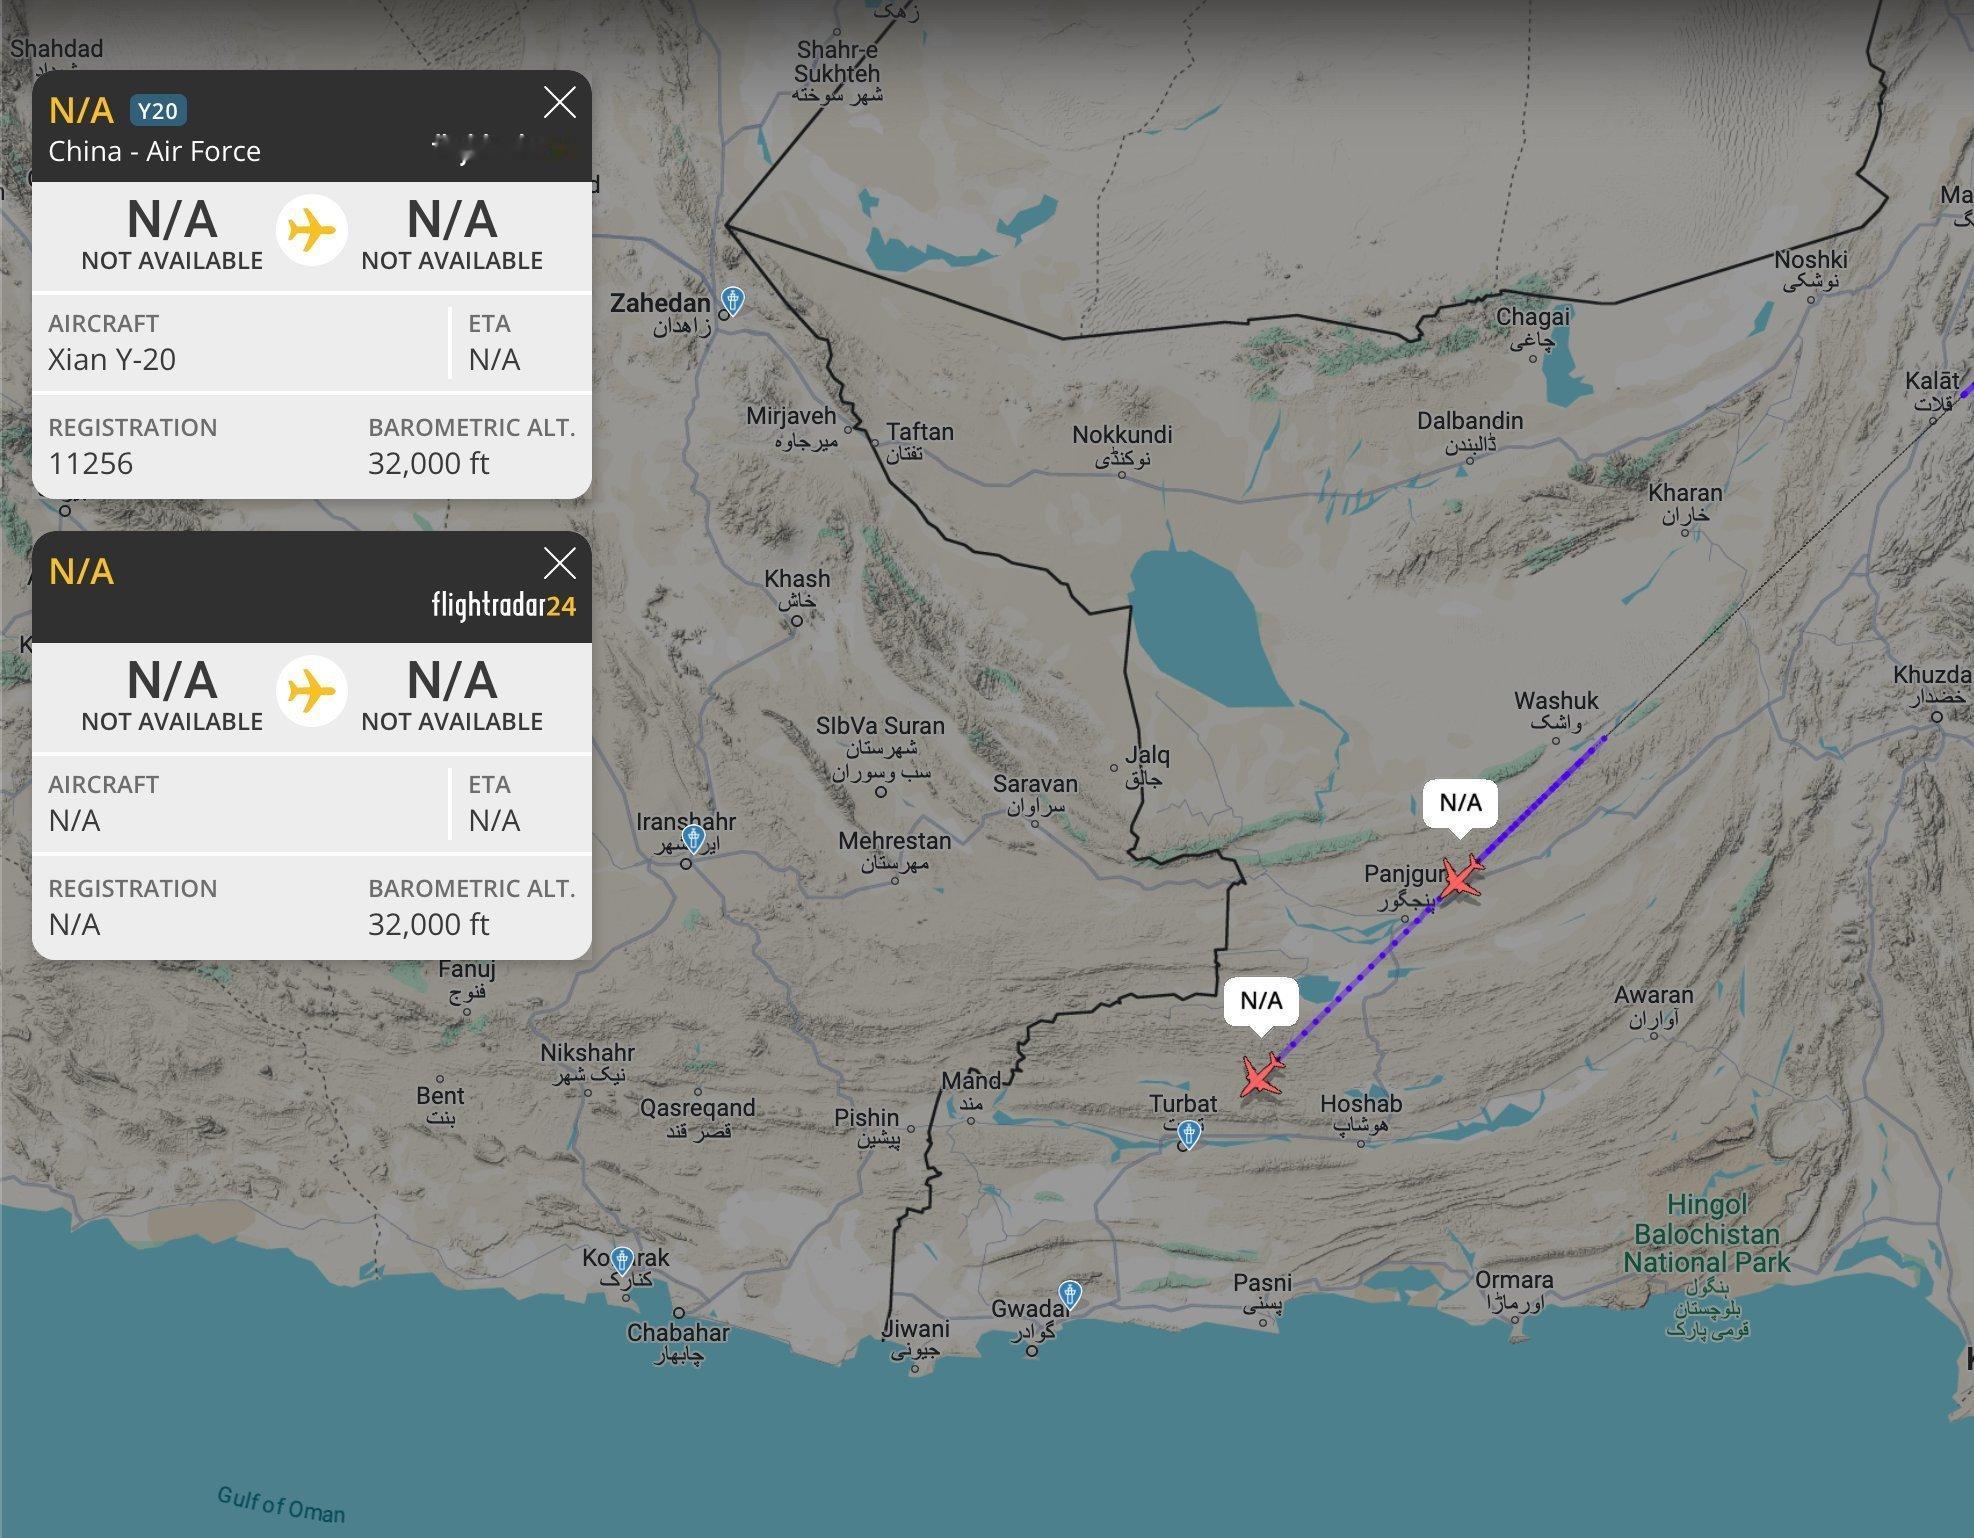1974x1538 pixels.
Task: Click the Gwadar airport marker
Action: [1070, 1295]
